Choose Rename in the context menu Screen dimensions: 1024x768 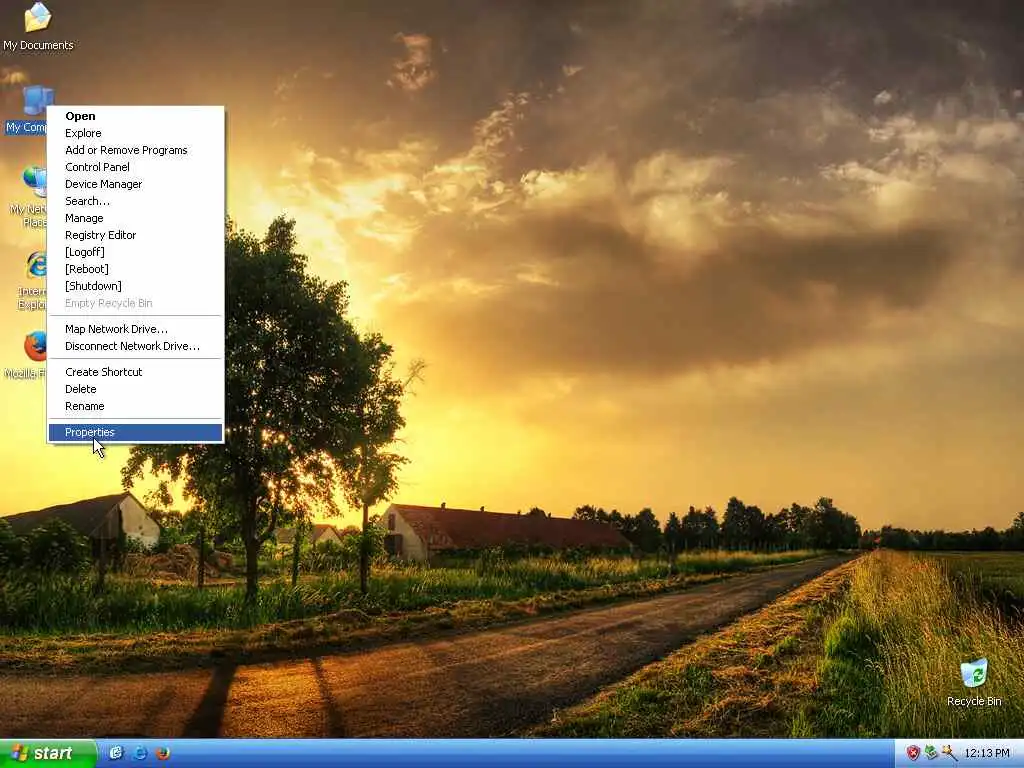135,406
